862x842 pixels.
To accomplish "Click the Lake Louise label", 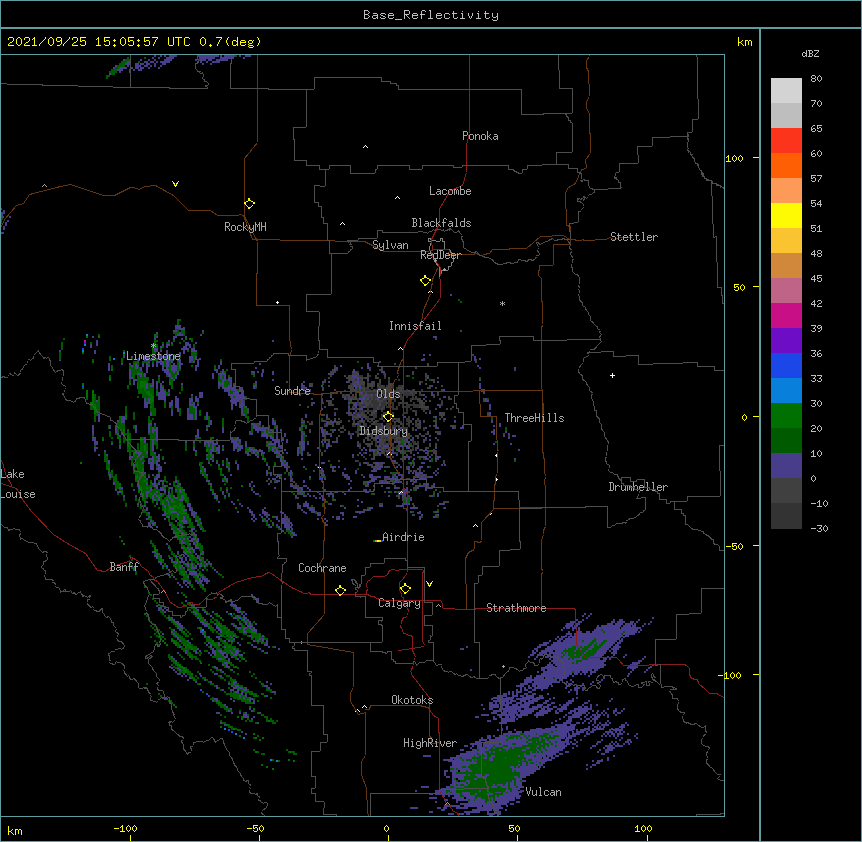I will (18, 484).
